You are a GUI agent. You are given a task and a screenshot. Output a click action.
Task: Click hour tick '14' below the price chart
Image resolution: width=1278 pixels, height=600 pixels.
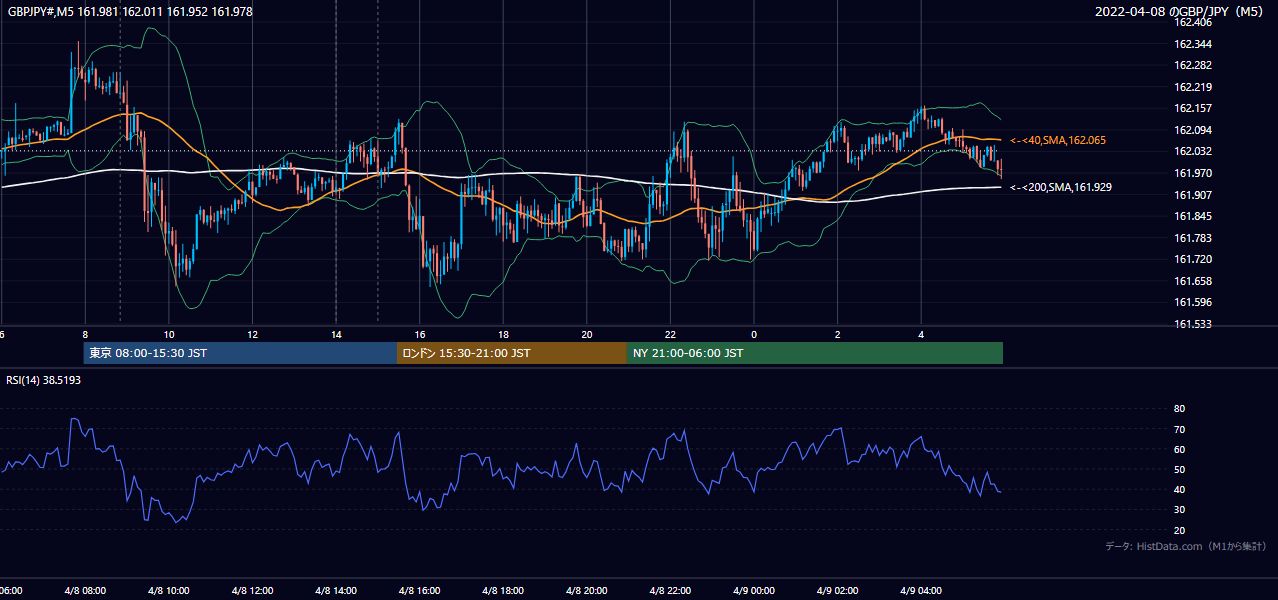pos(336,334)
